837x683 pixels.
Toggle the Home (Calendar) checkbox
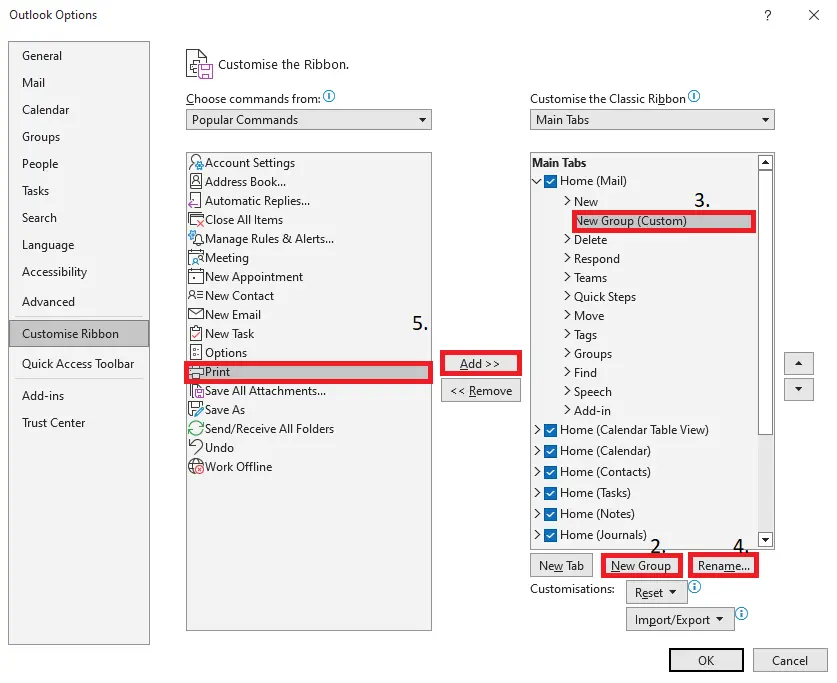click(550, 451)
